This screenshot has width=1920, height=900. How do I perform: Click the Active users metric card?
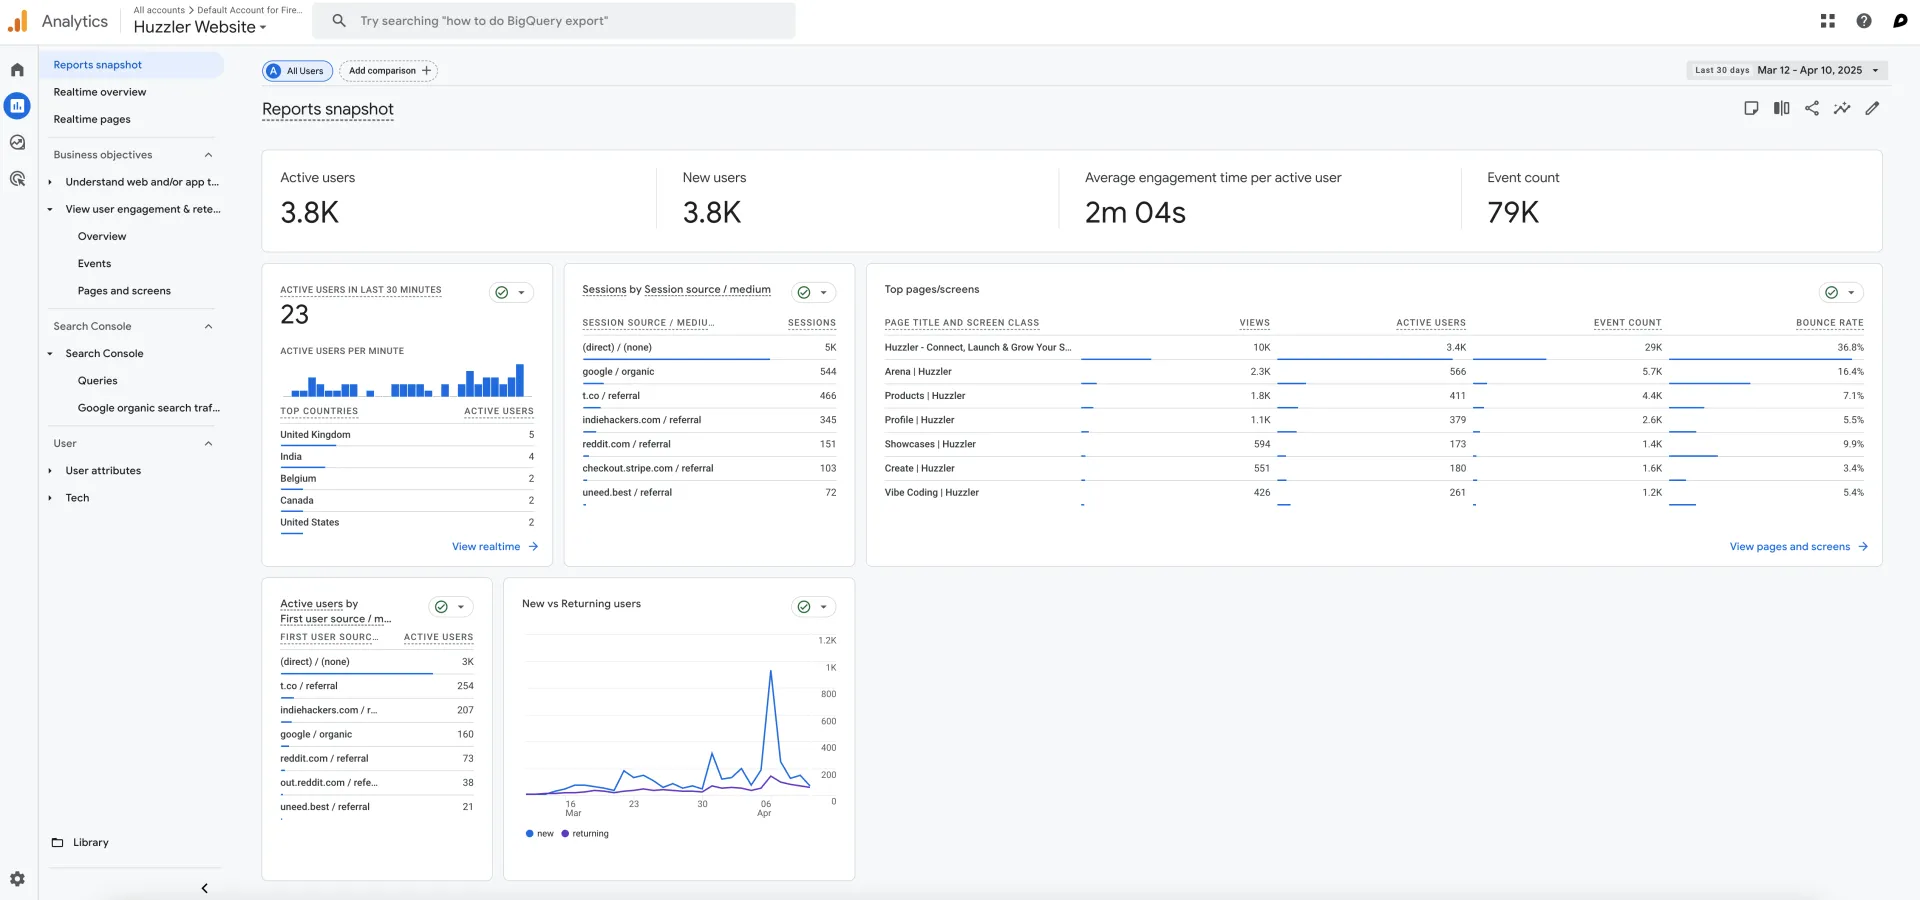click(459, 201)
